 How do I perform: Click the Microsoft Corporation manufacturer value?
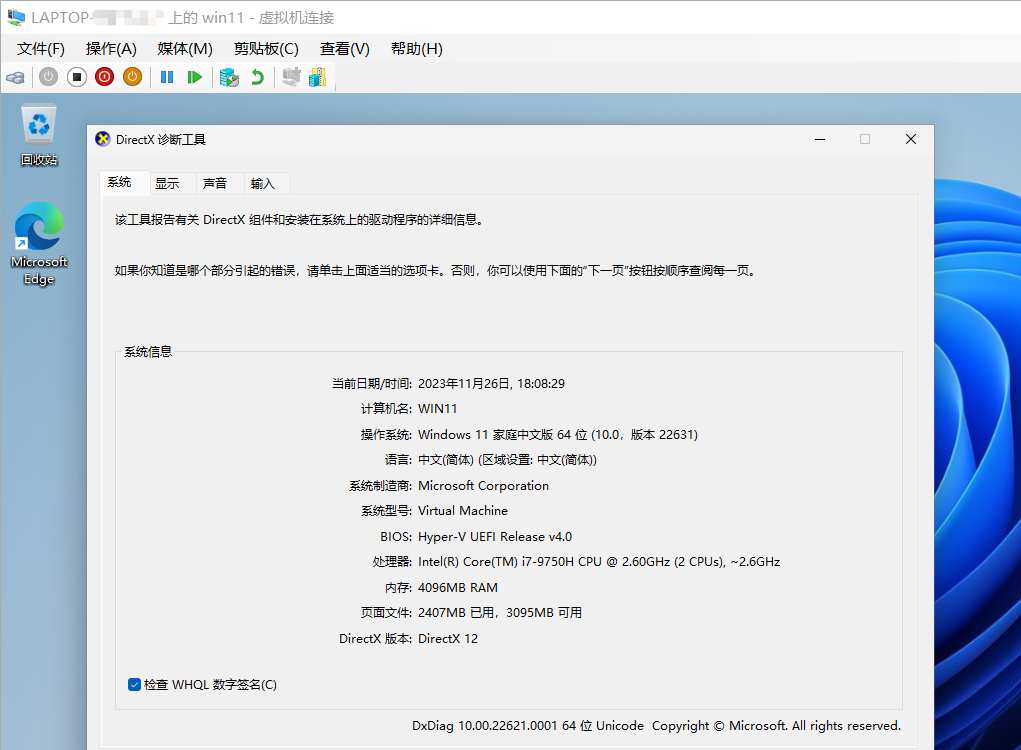click(x=483, y=486)
